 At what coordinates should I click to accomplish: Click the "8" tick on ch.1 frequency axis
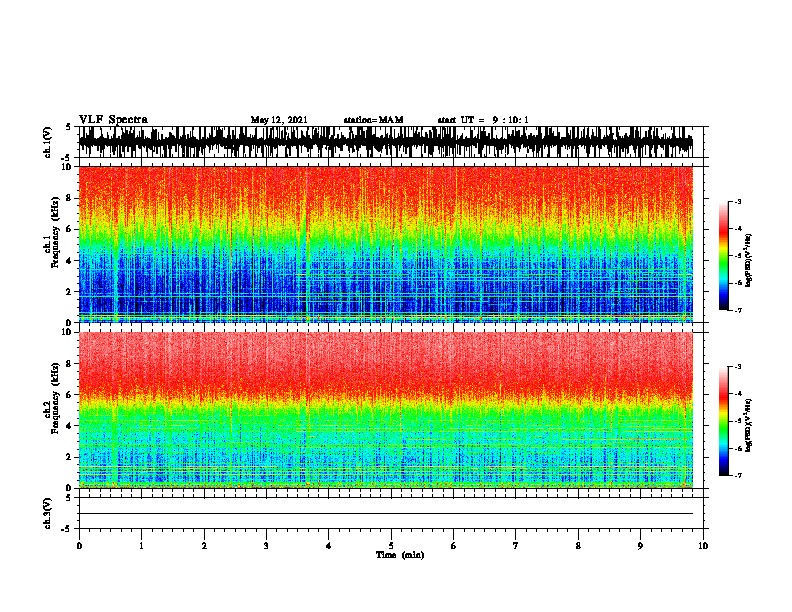[70, 198]
